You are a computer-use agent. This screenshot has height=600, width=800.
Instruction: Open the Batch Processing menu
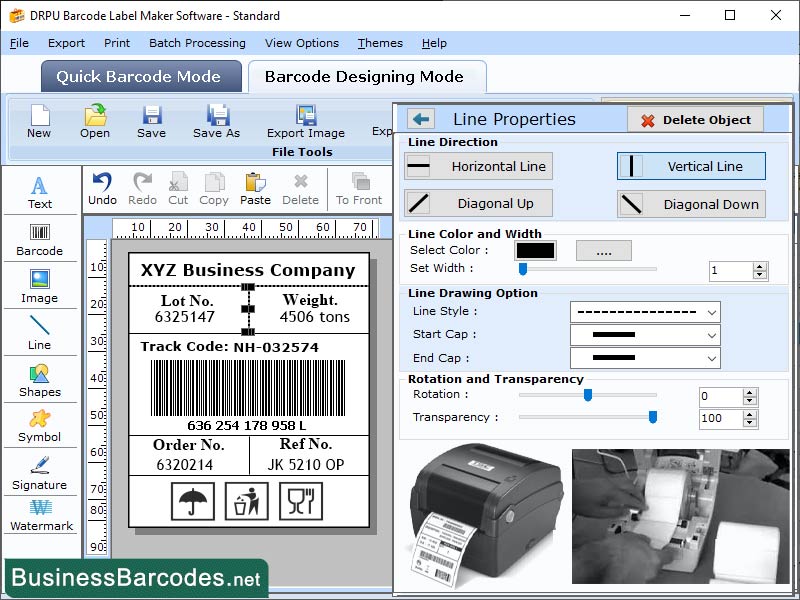tap(197, 43)
